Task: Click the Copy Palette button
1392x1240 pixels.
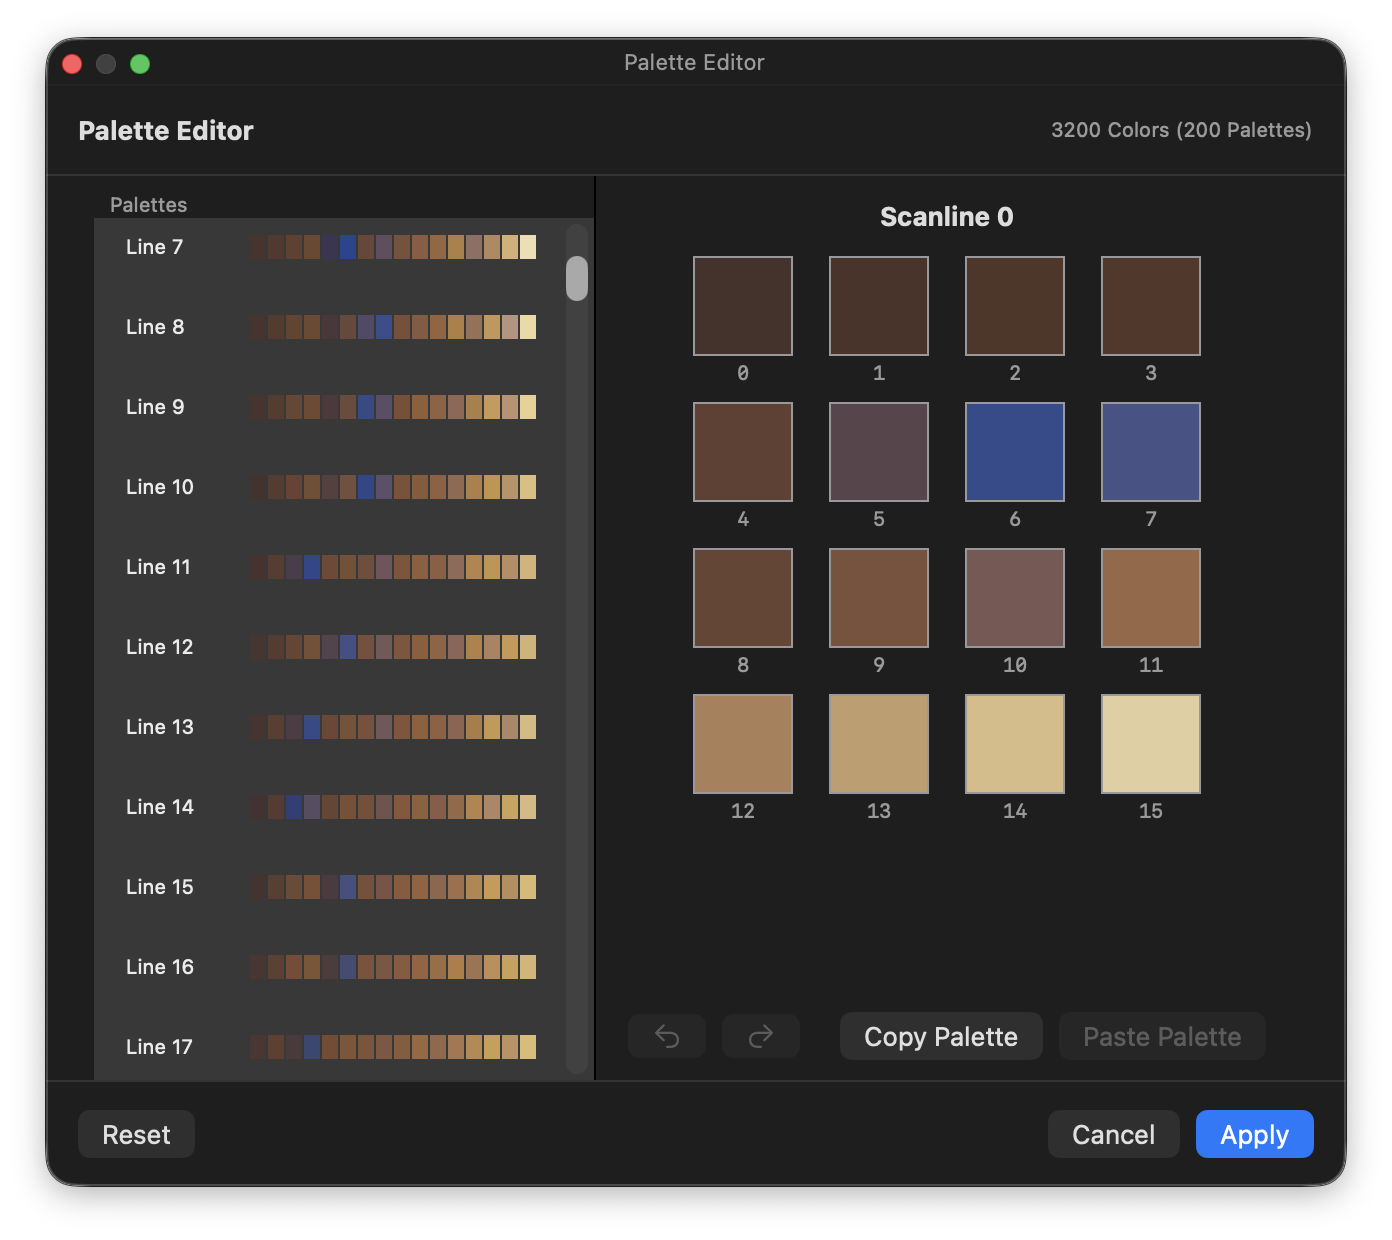Action: (x=940, y=1036)
